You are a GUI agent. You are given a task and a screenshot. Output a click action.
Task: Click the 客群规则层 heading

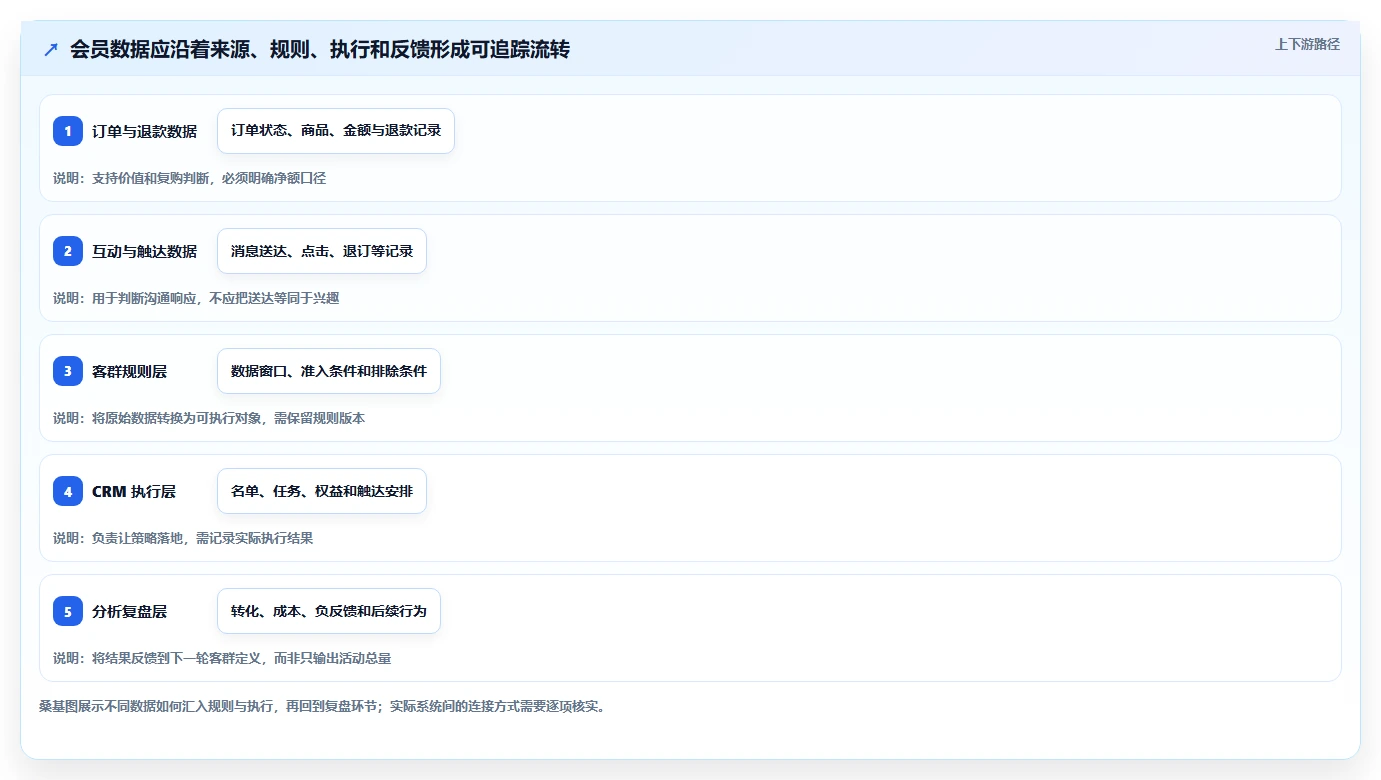coord(129,371)
